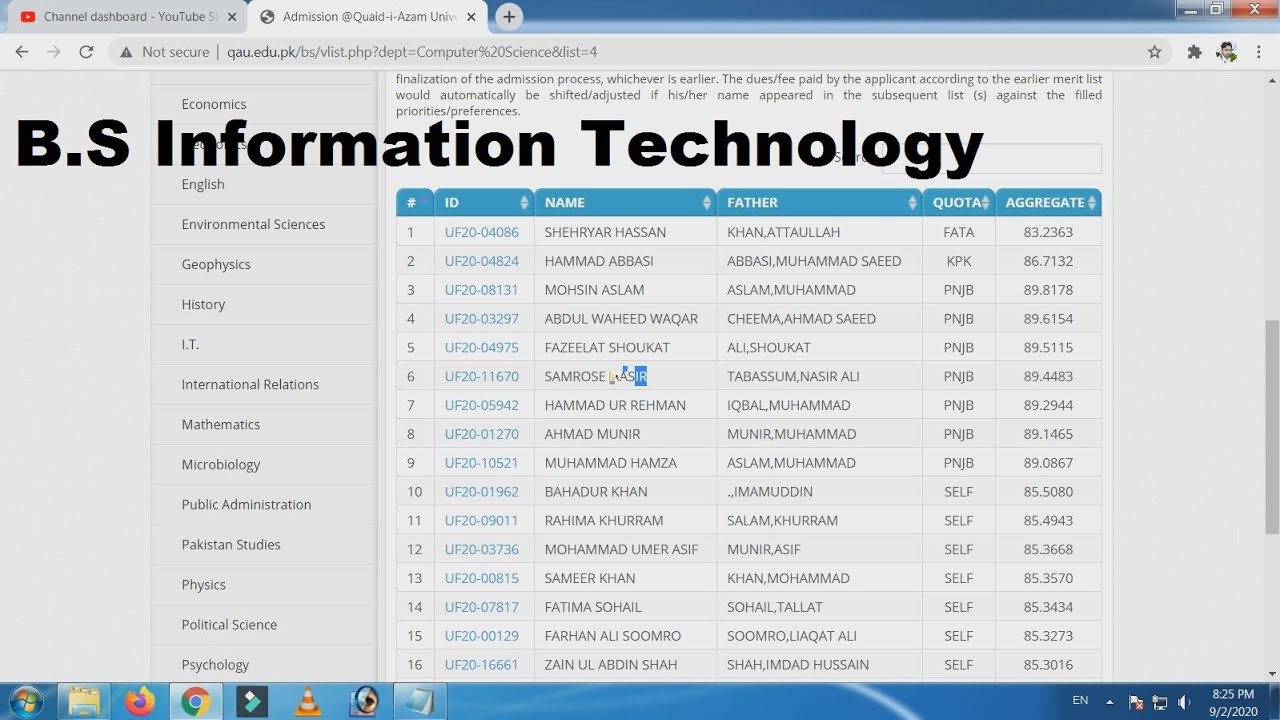
Task: Open applicant ID UF20-11670
Action: point(482,376)
